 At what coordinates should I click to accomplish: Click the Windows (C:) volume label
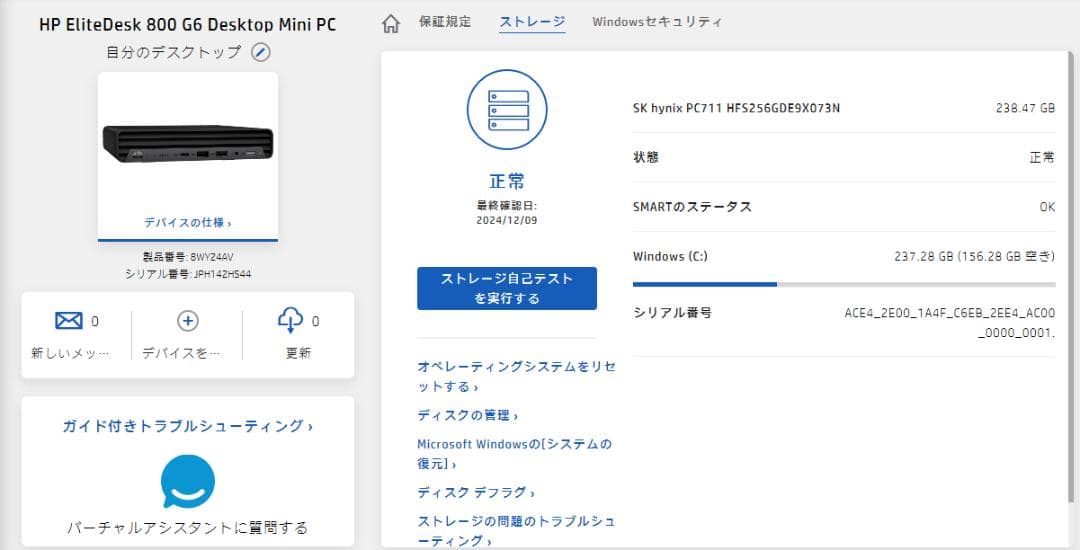tap(670, 256)
